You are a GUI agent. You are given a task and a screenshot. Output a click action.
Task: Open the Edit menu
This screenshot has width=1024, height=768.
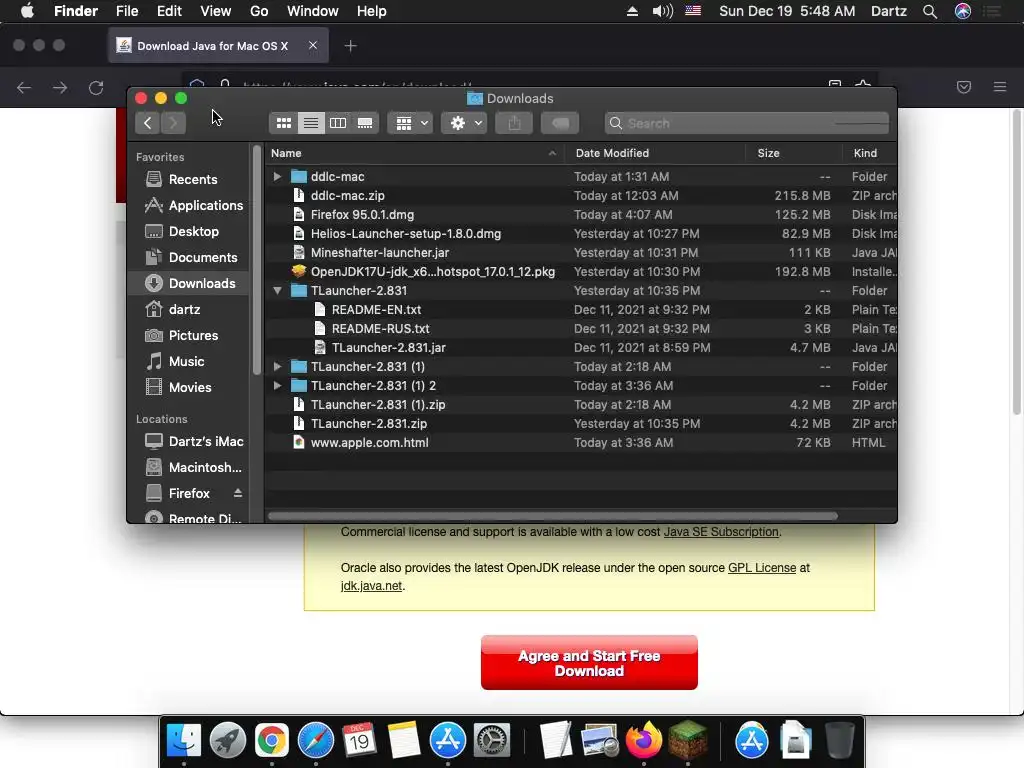coord(169,11)
